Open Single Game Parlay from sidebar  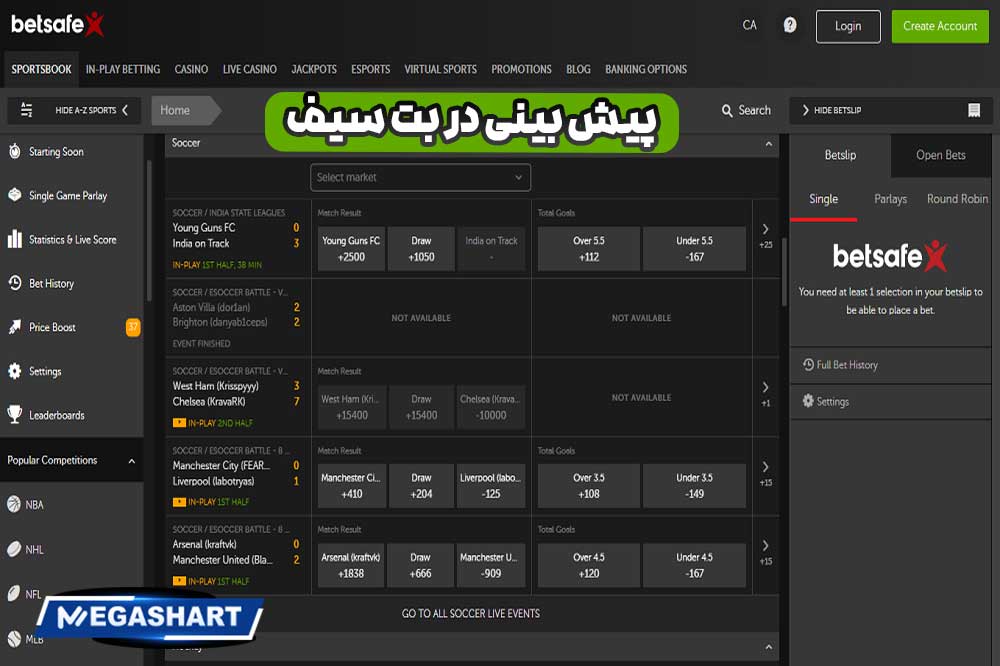tap(13, 196)
